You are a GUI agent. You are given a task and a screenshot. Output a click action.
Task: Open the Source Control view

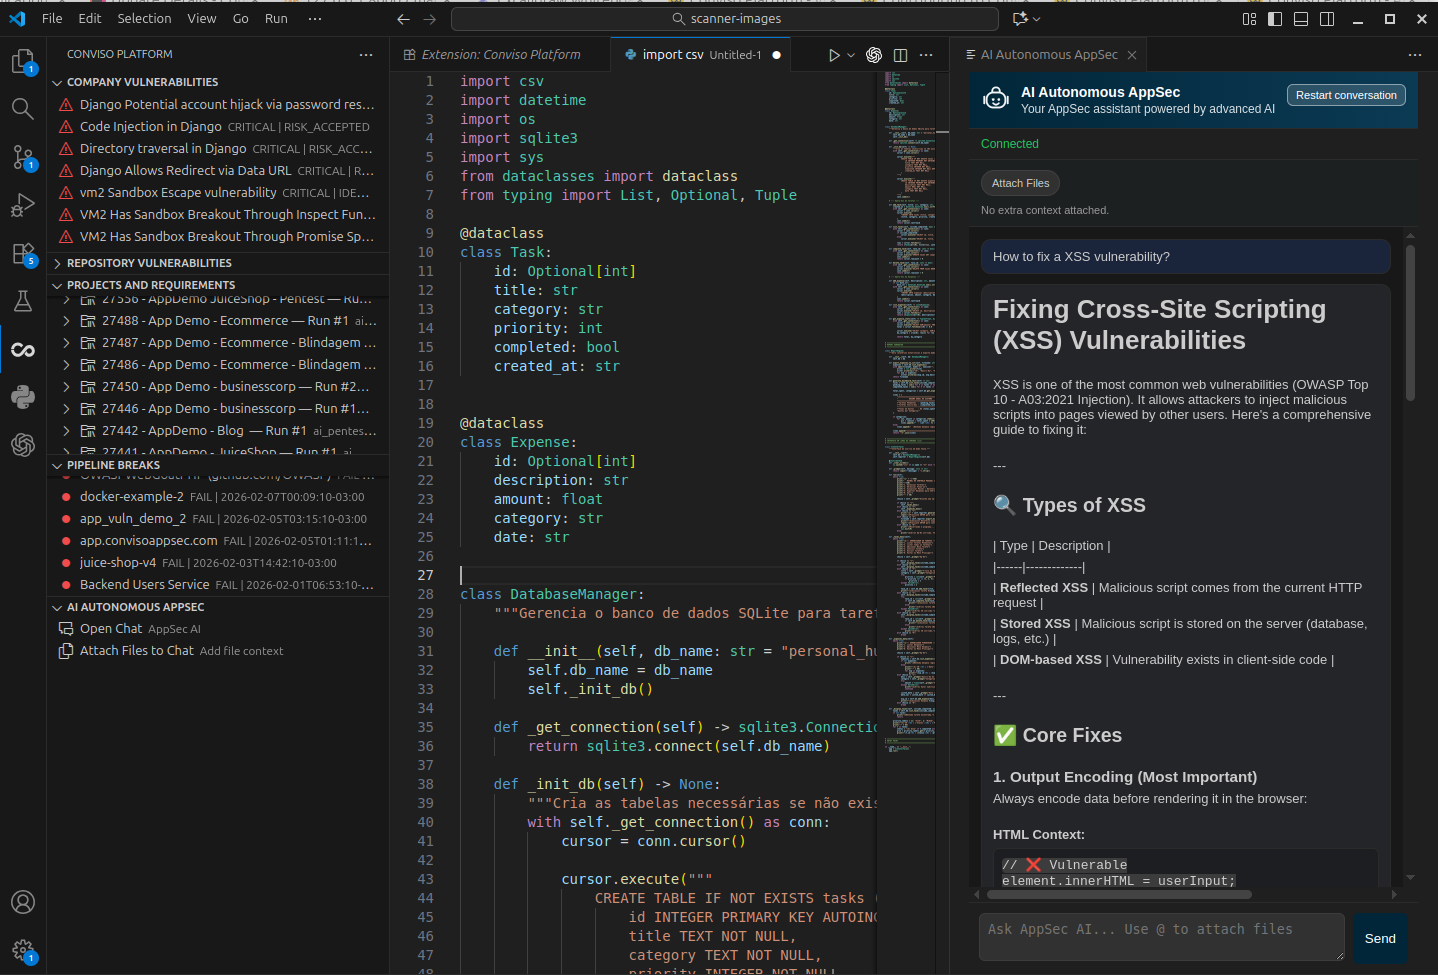tap(23, 157)
